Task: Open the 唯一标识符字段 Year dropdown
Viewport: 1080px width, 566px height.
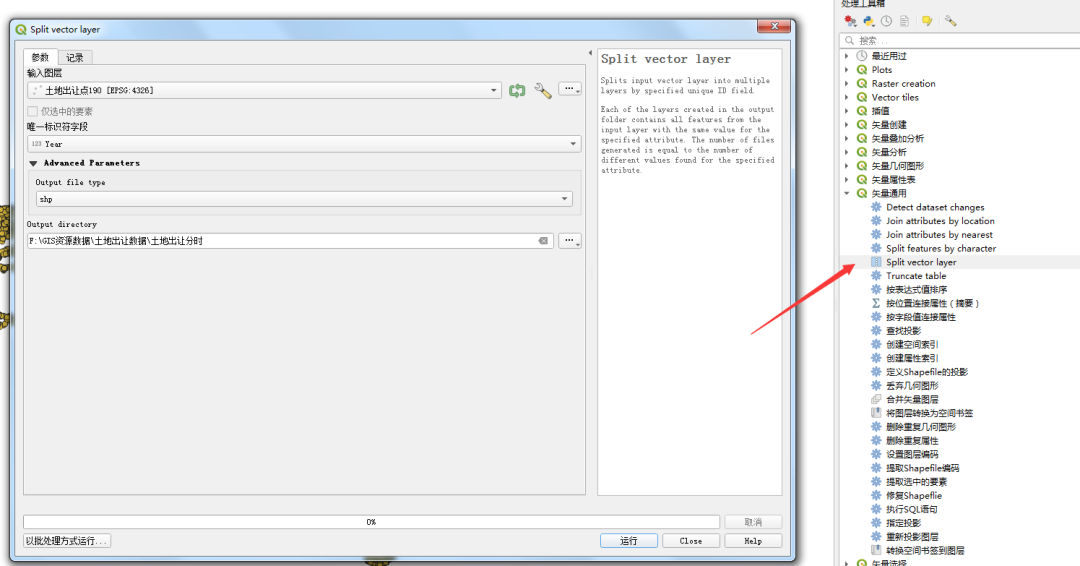Action: tap(304, 144)
